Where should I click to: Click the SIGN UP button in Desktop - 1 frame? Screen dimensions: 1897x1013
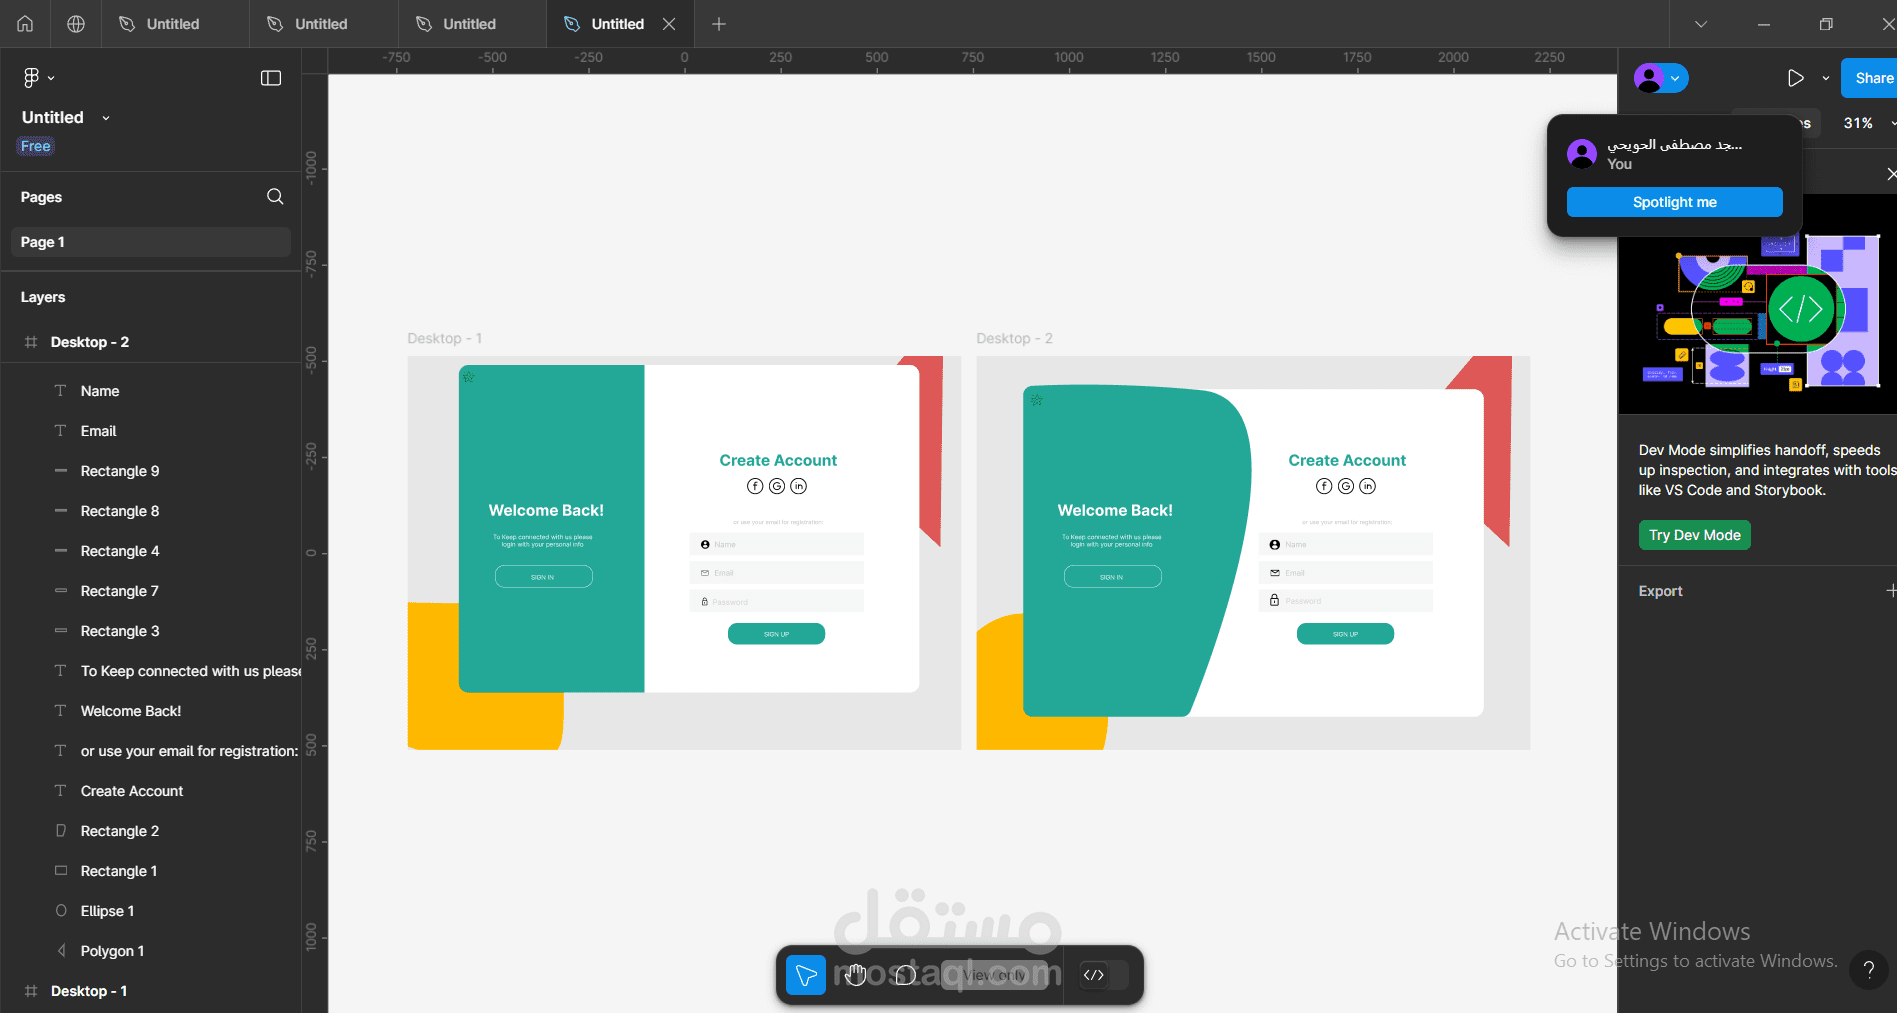(776, 634)
